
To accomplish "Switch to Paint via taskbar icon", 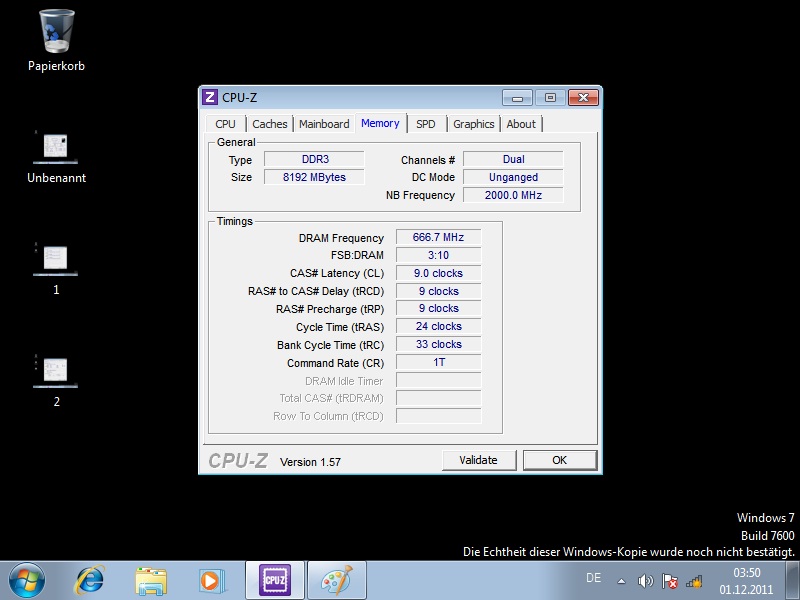I will click(x=337, y=581).
